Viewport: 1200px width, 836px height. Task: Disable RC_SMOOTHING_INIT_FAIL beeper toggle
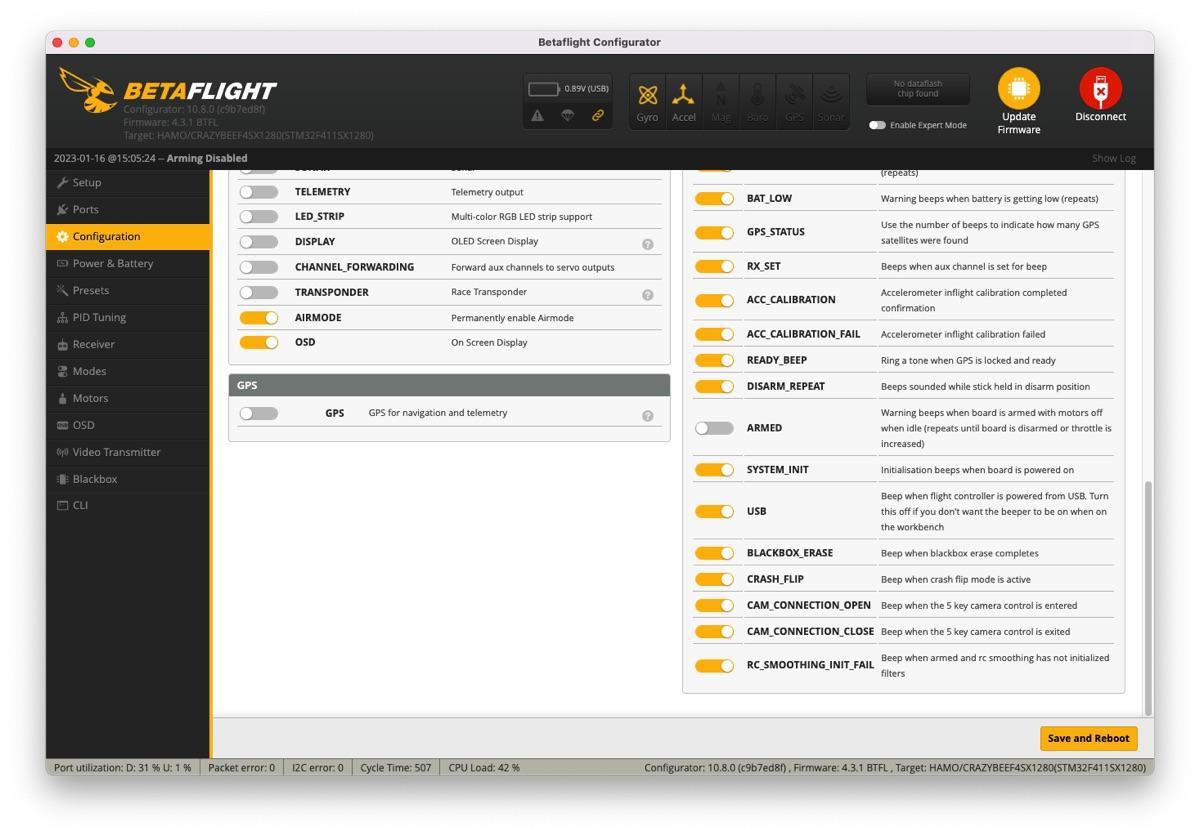[x=714, y=666]
